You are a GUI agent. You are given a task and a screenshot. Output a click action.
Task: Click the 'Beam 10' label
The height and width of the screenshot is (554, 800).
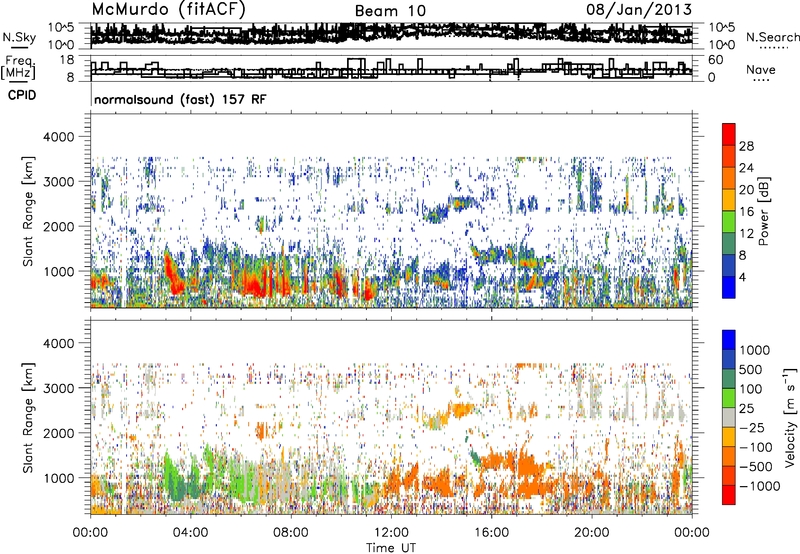point(390,11)
